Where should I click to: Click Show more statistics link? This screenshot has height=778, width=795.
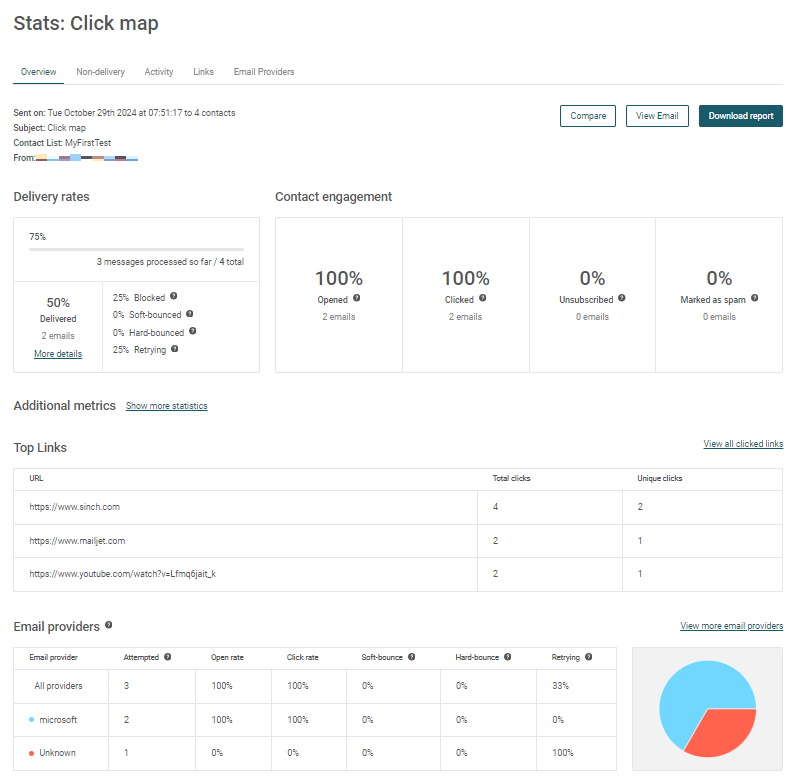coord(167,406)
